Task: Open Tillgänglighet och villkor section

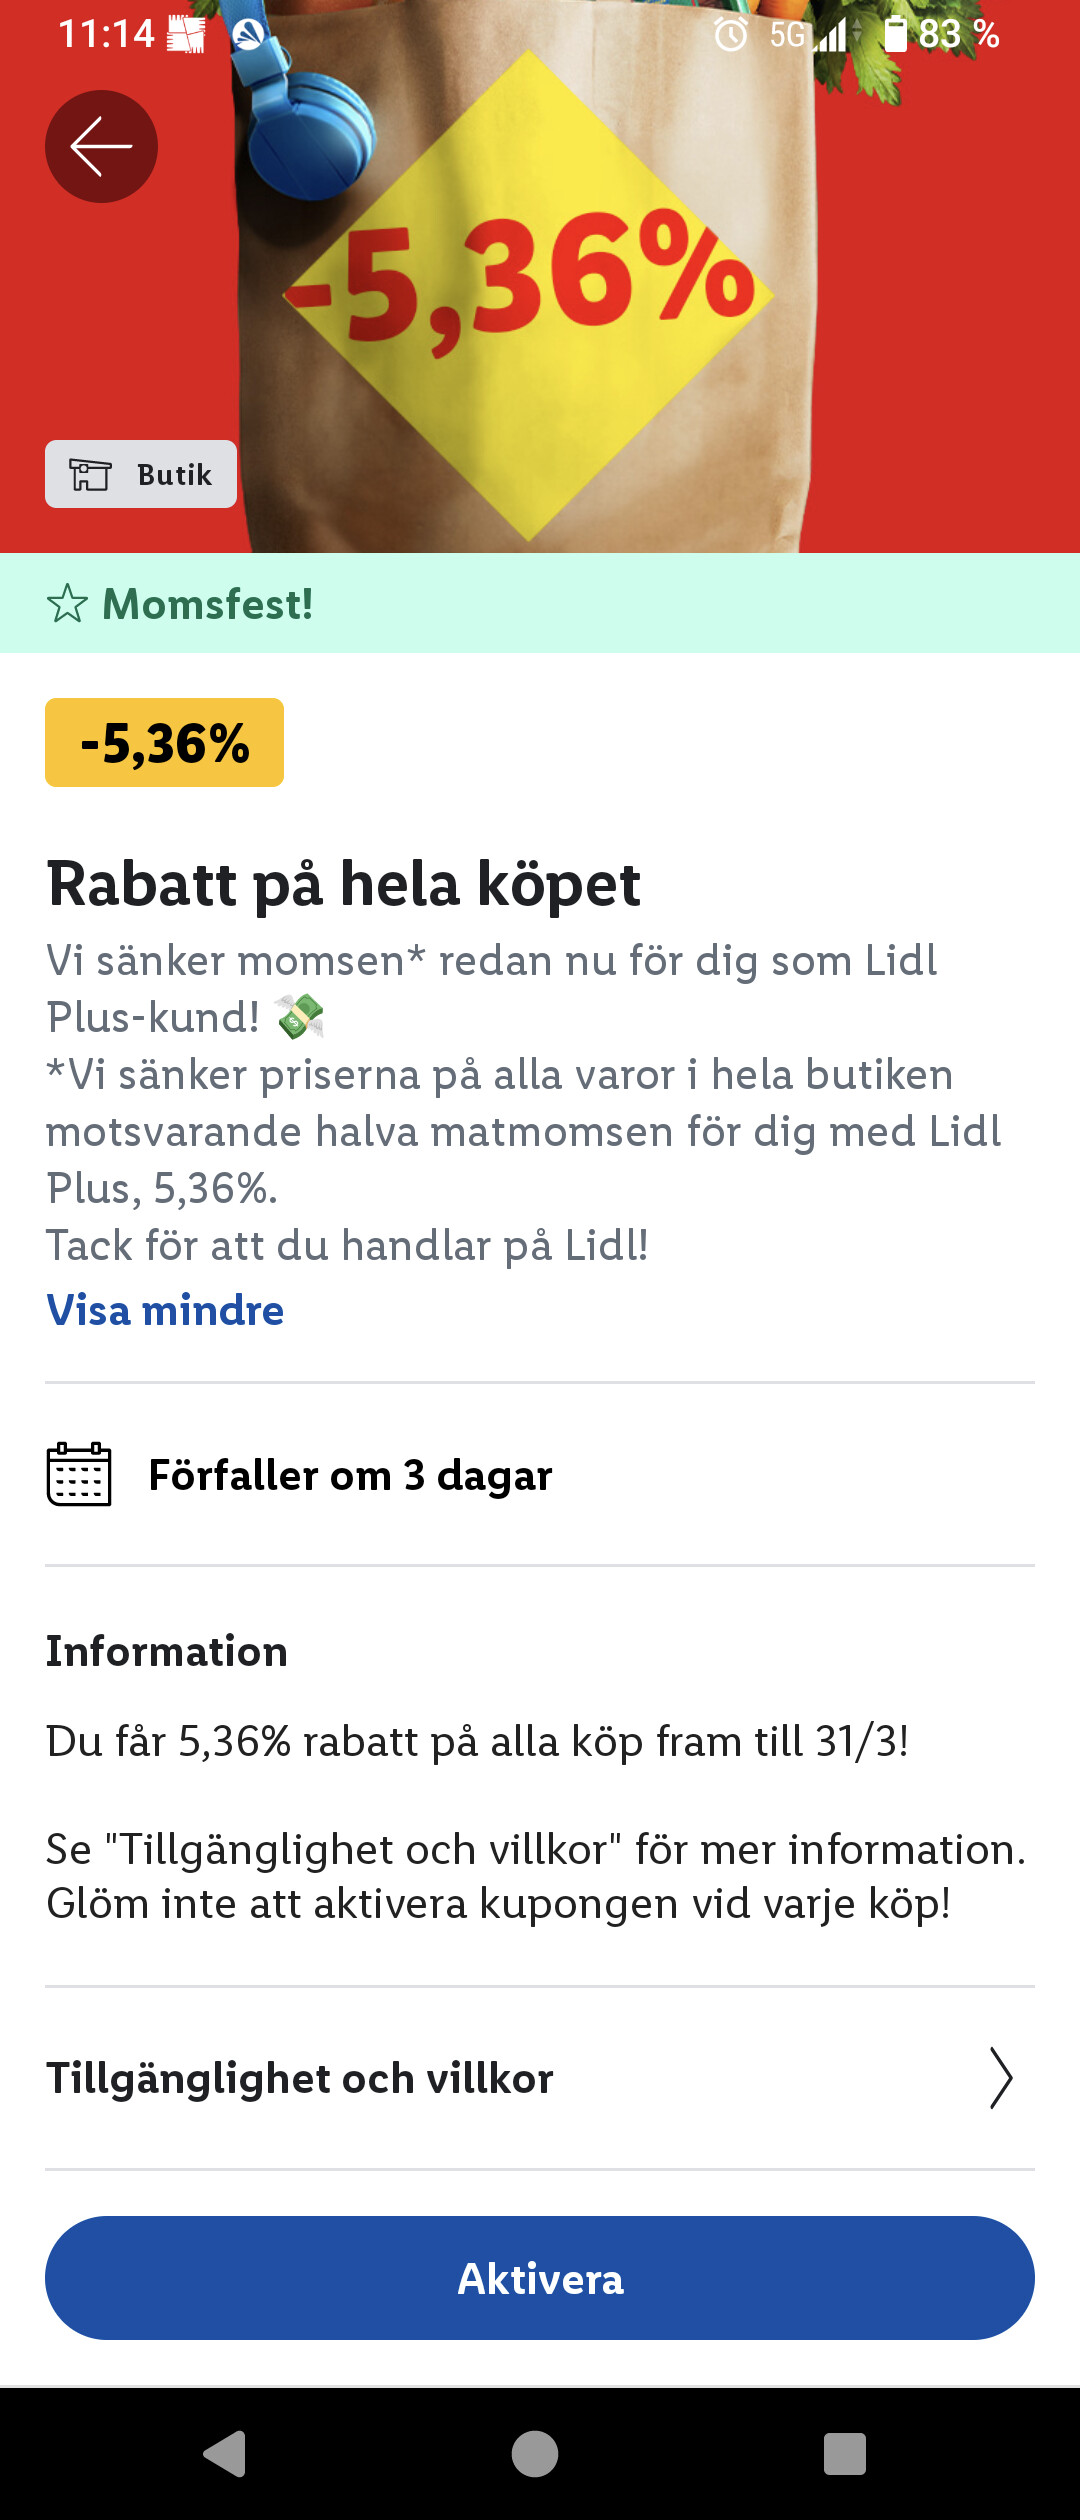Action: (300, 2078)
